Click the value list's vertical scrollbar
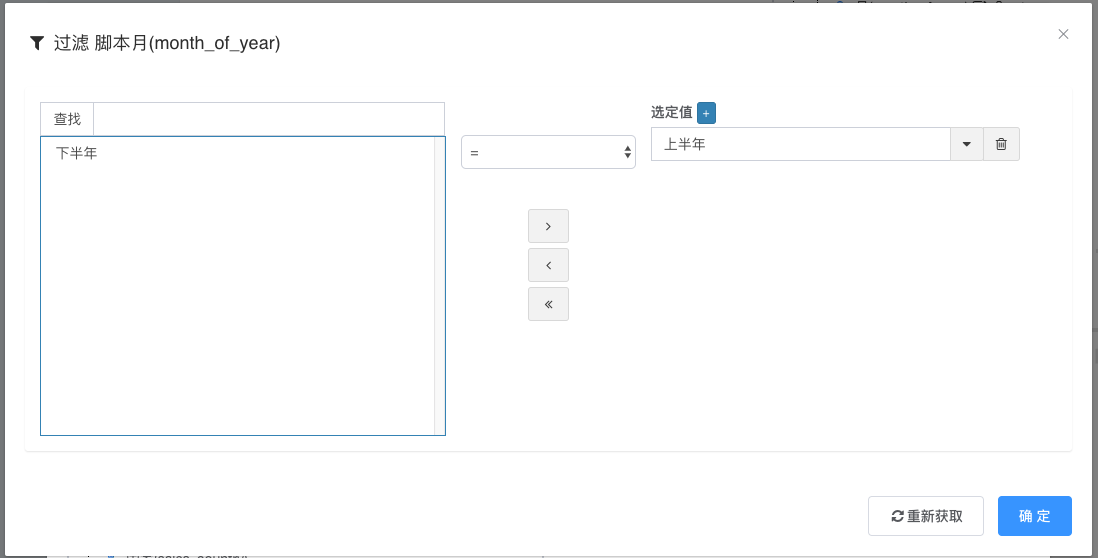The width and height of the screenshot is (1098, 558). click(x=440, y=286)
